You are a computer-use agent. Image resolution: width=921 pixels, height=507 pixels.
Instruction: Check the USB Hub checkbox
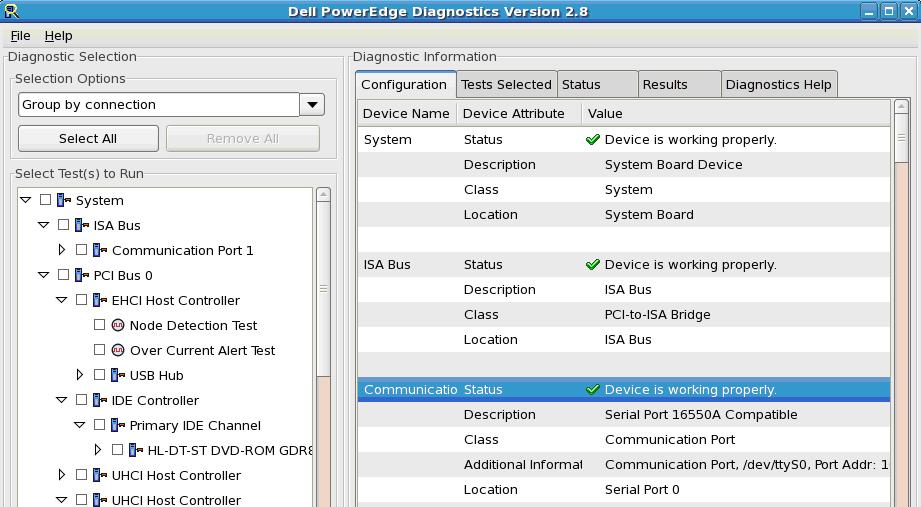(x=99, y=374)
